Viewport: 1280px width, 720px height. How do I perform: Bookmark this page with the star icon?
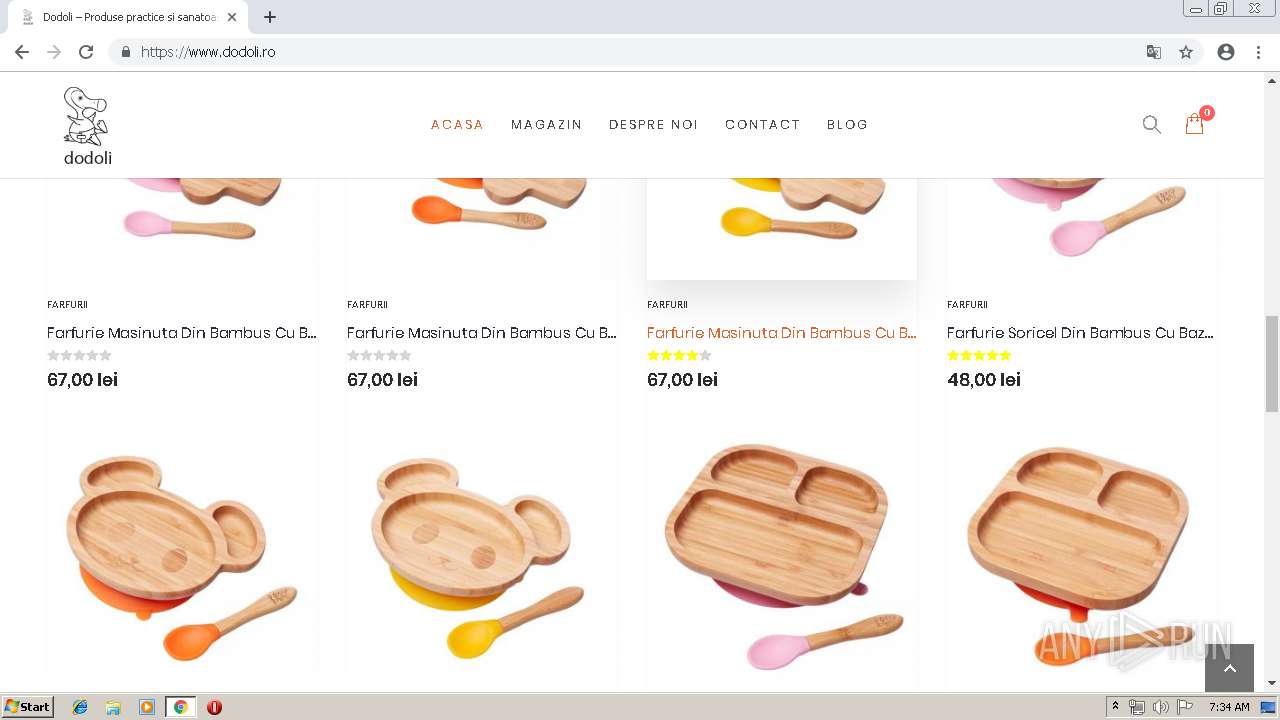tap(1186, 52)
